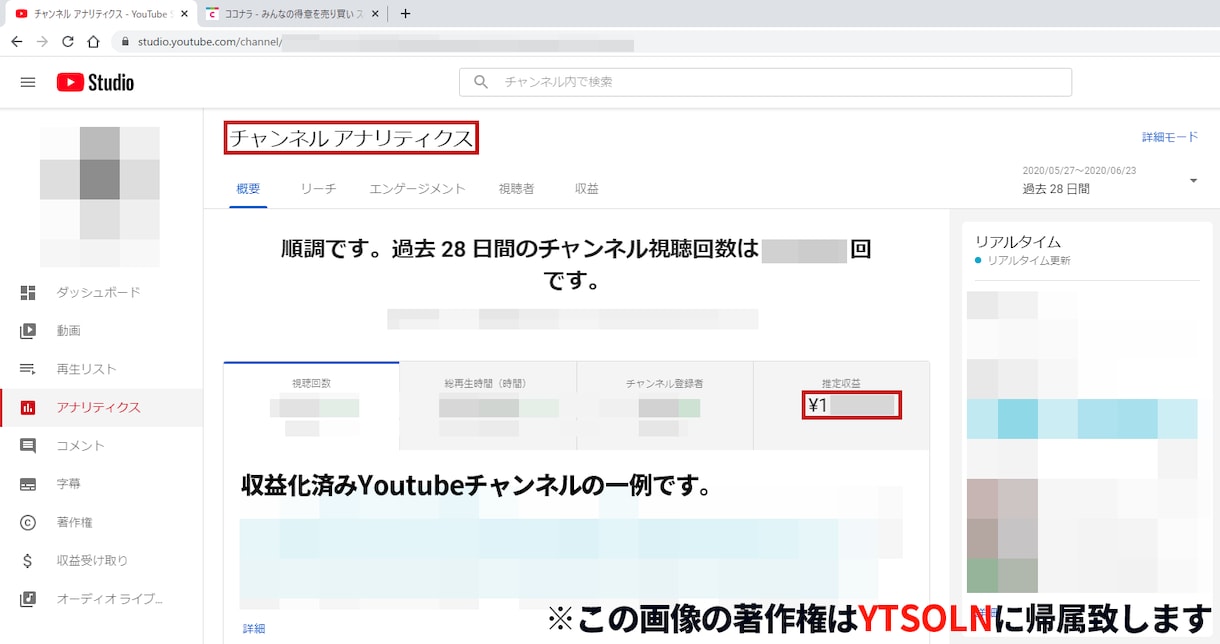Click the YouTube Studio logo

click(95, 82)
